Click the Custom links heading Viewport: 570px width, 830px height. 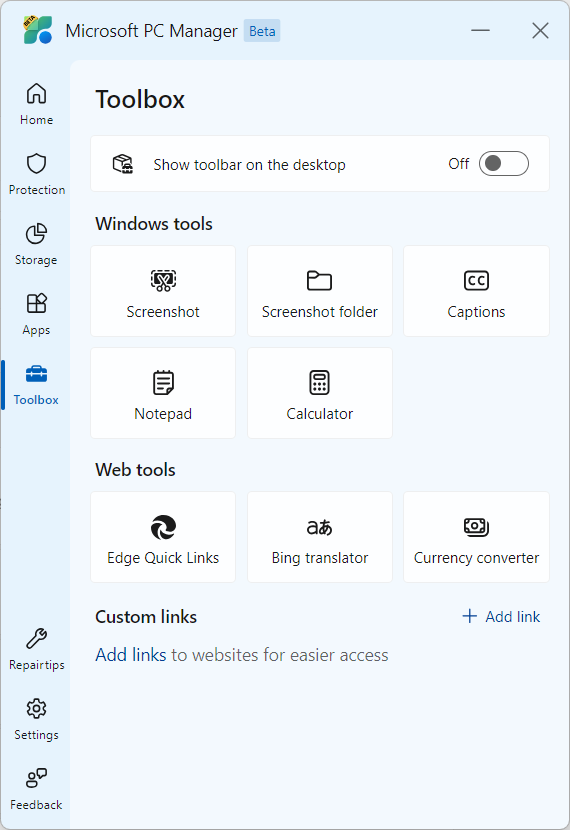click(x=146, y=617)
